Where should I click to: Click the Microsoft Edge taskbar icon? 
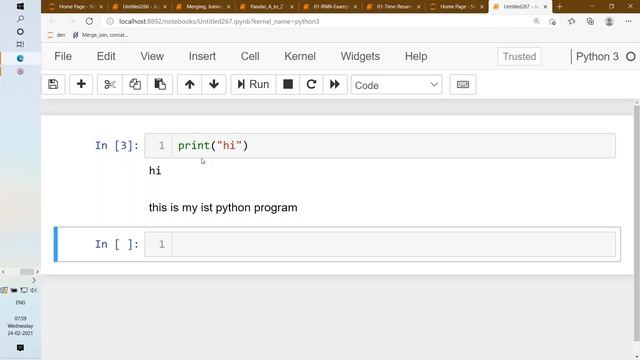[20, 58]
